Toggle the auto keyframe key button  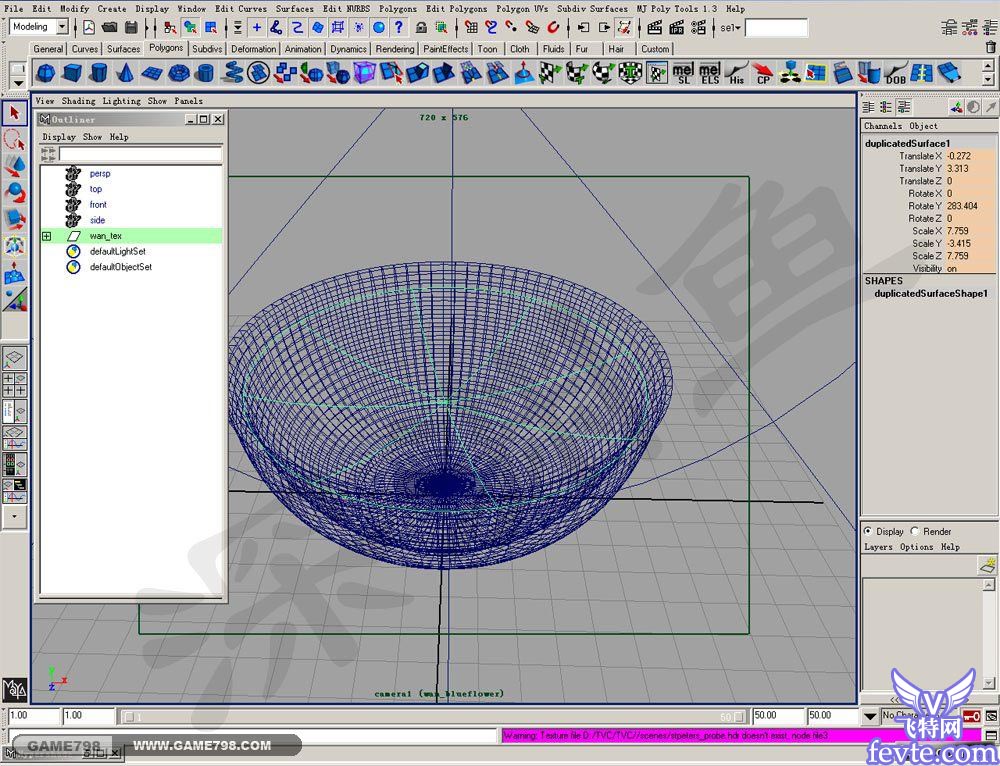point(970,716)
